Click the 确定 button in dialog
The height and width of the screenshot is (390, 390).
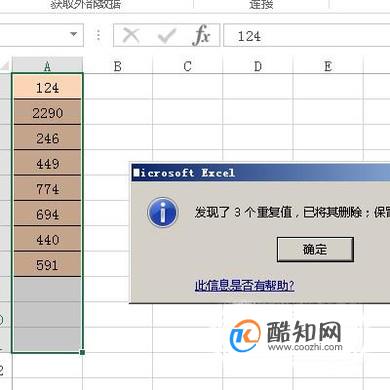pos(315,249)
